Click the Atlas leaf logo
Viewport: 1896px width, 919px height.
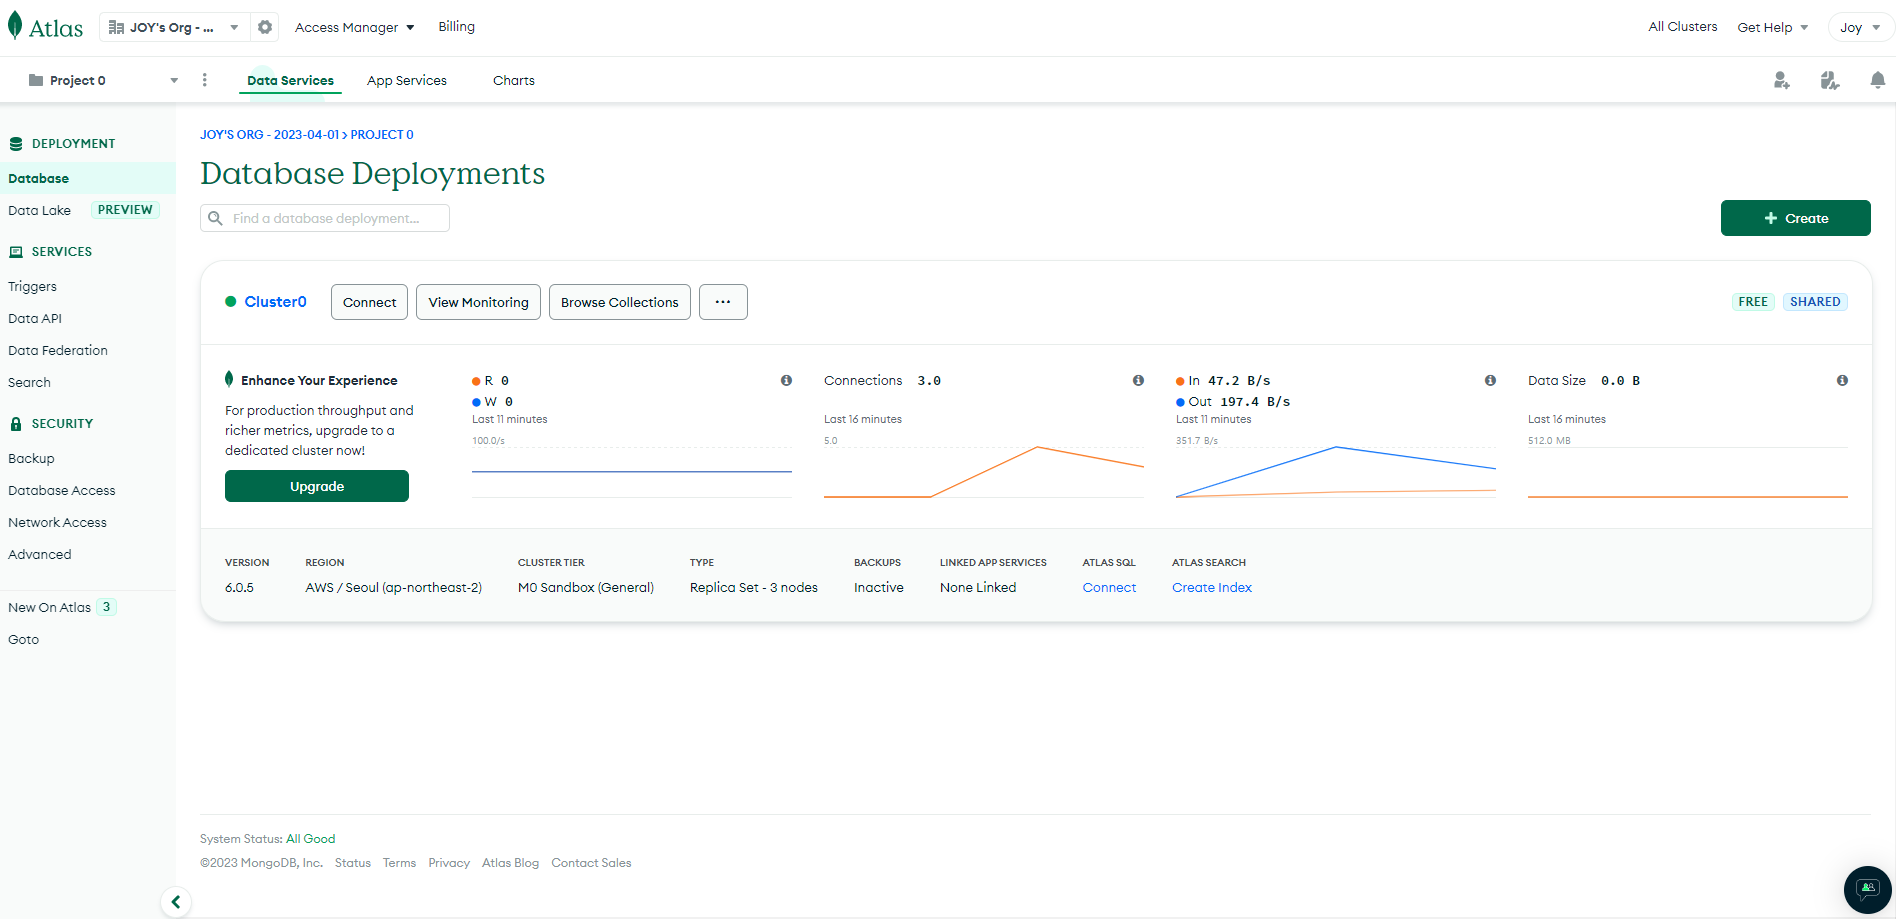point(45,27)
